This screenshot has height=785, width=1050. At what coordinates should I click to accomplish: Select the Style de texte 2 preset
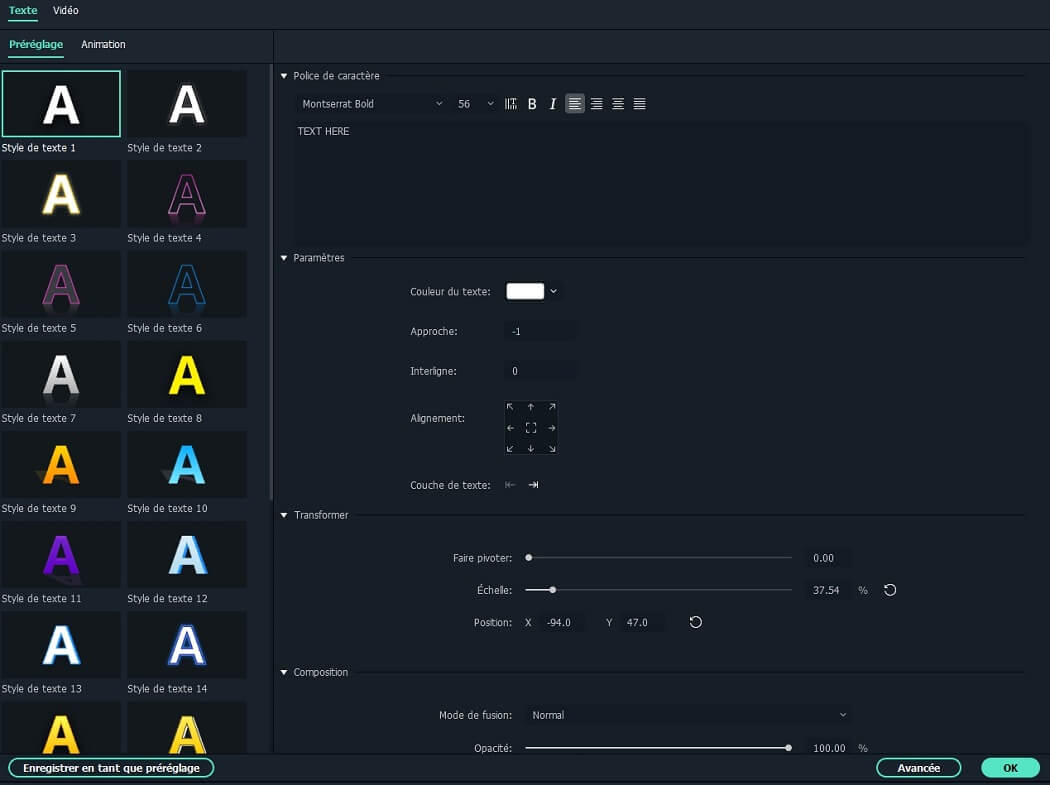tap(187, 104)
